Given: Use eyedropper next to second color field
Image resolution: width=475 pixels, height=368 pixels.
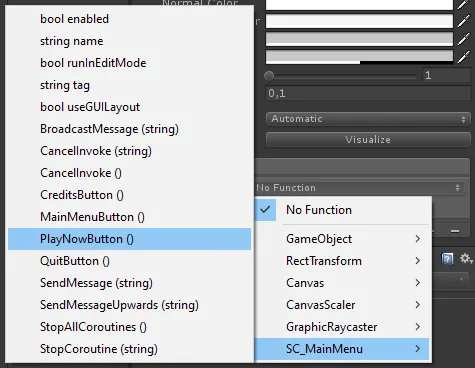Looking at the screenshot, I should 463,22.
